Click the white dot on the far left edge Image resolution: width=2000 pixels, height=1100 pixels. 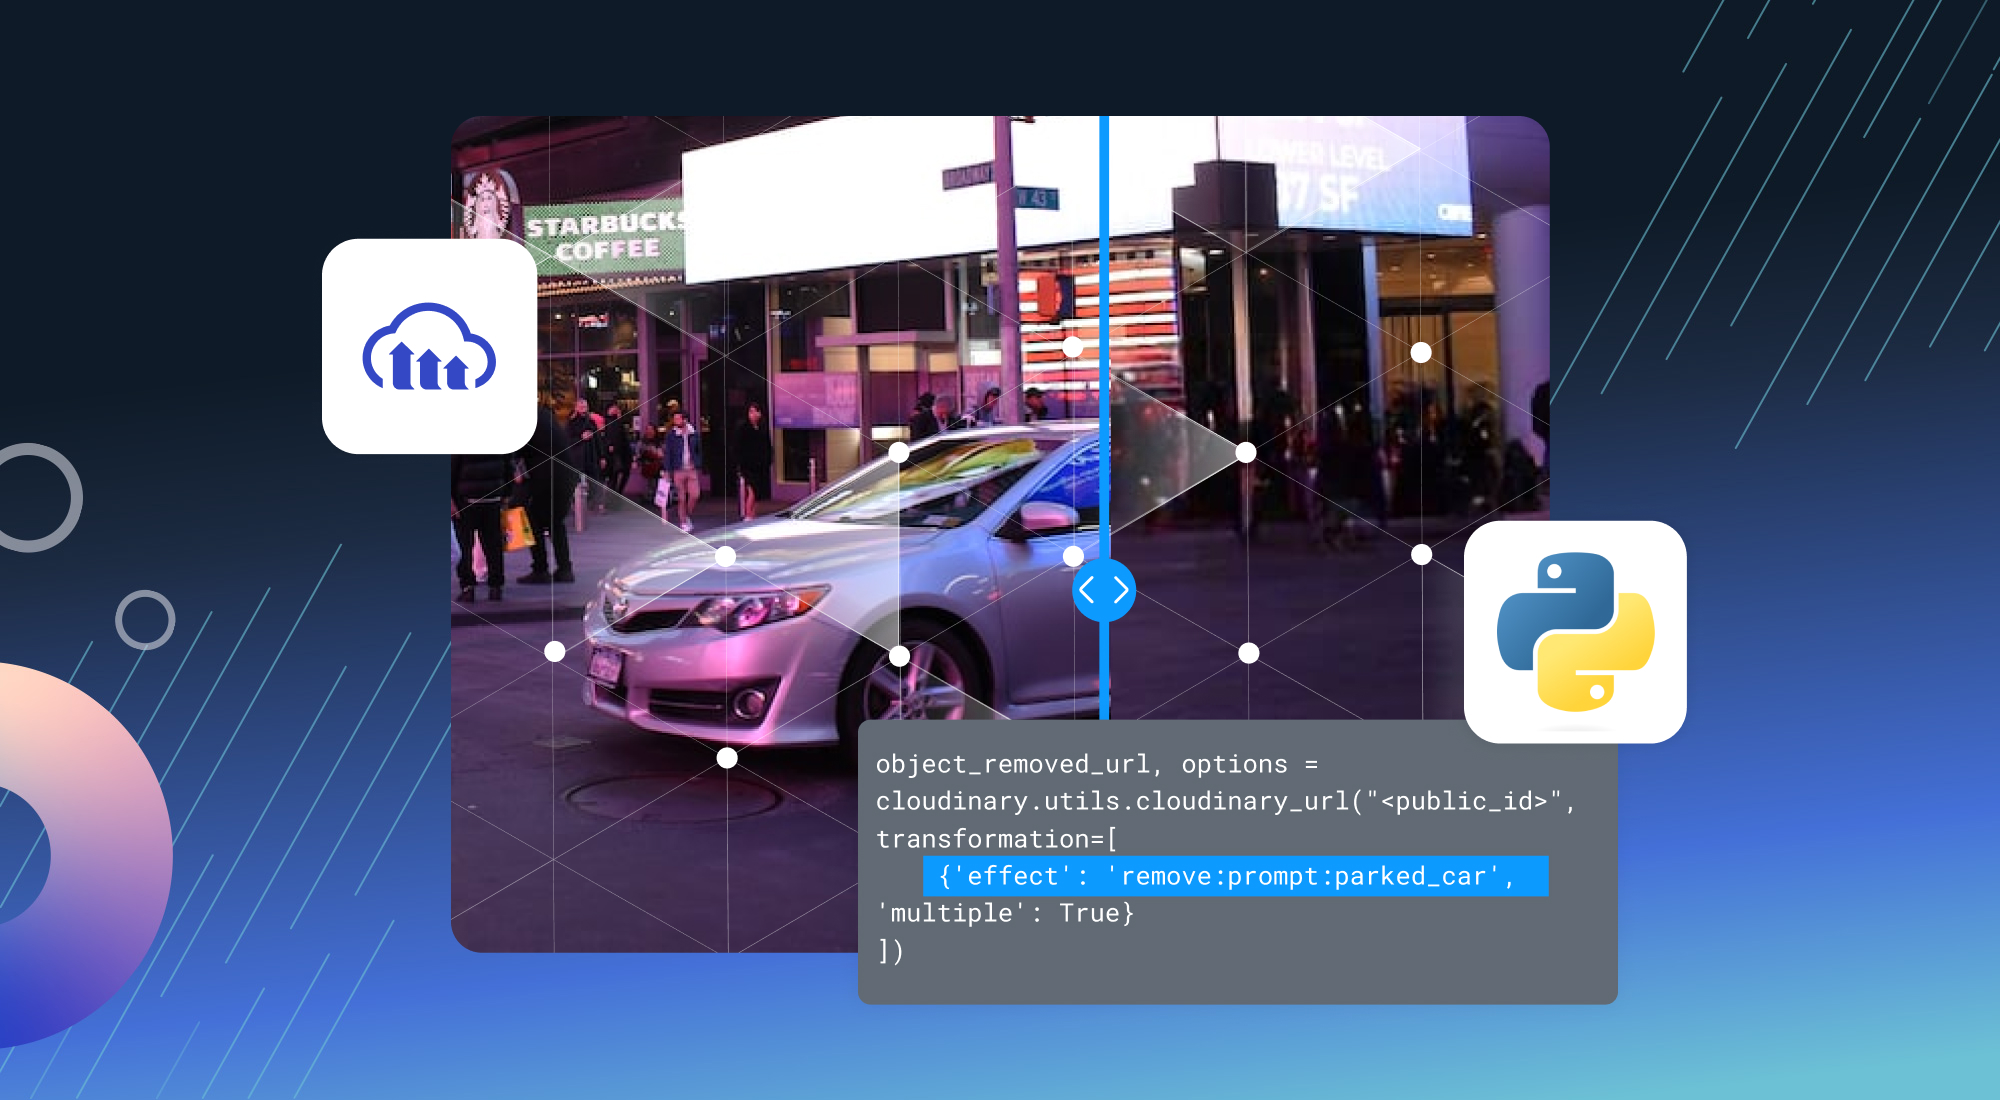[553, 651]
